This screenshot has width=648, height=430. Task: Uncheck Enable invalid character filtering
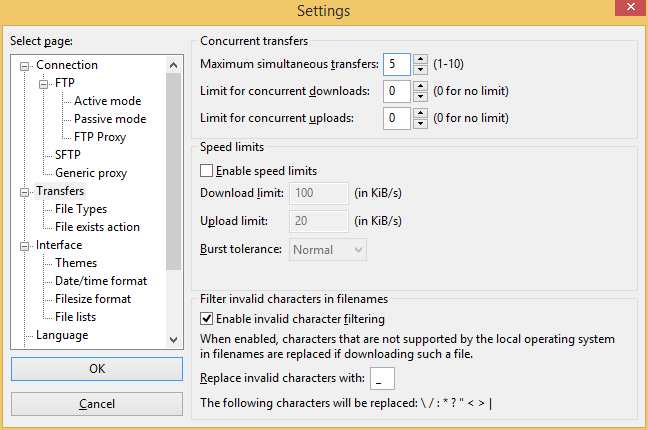(206, 319)
